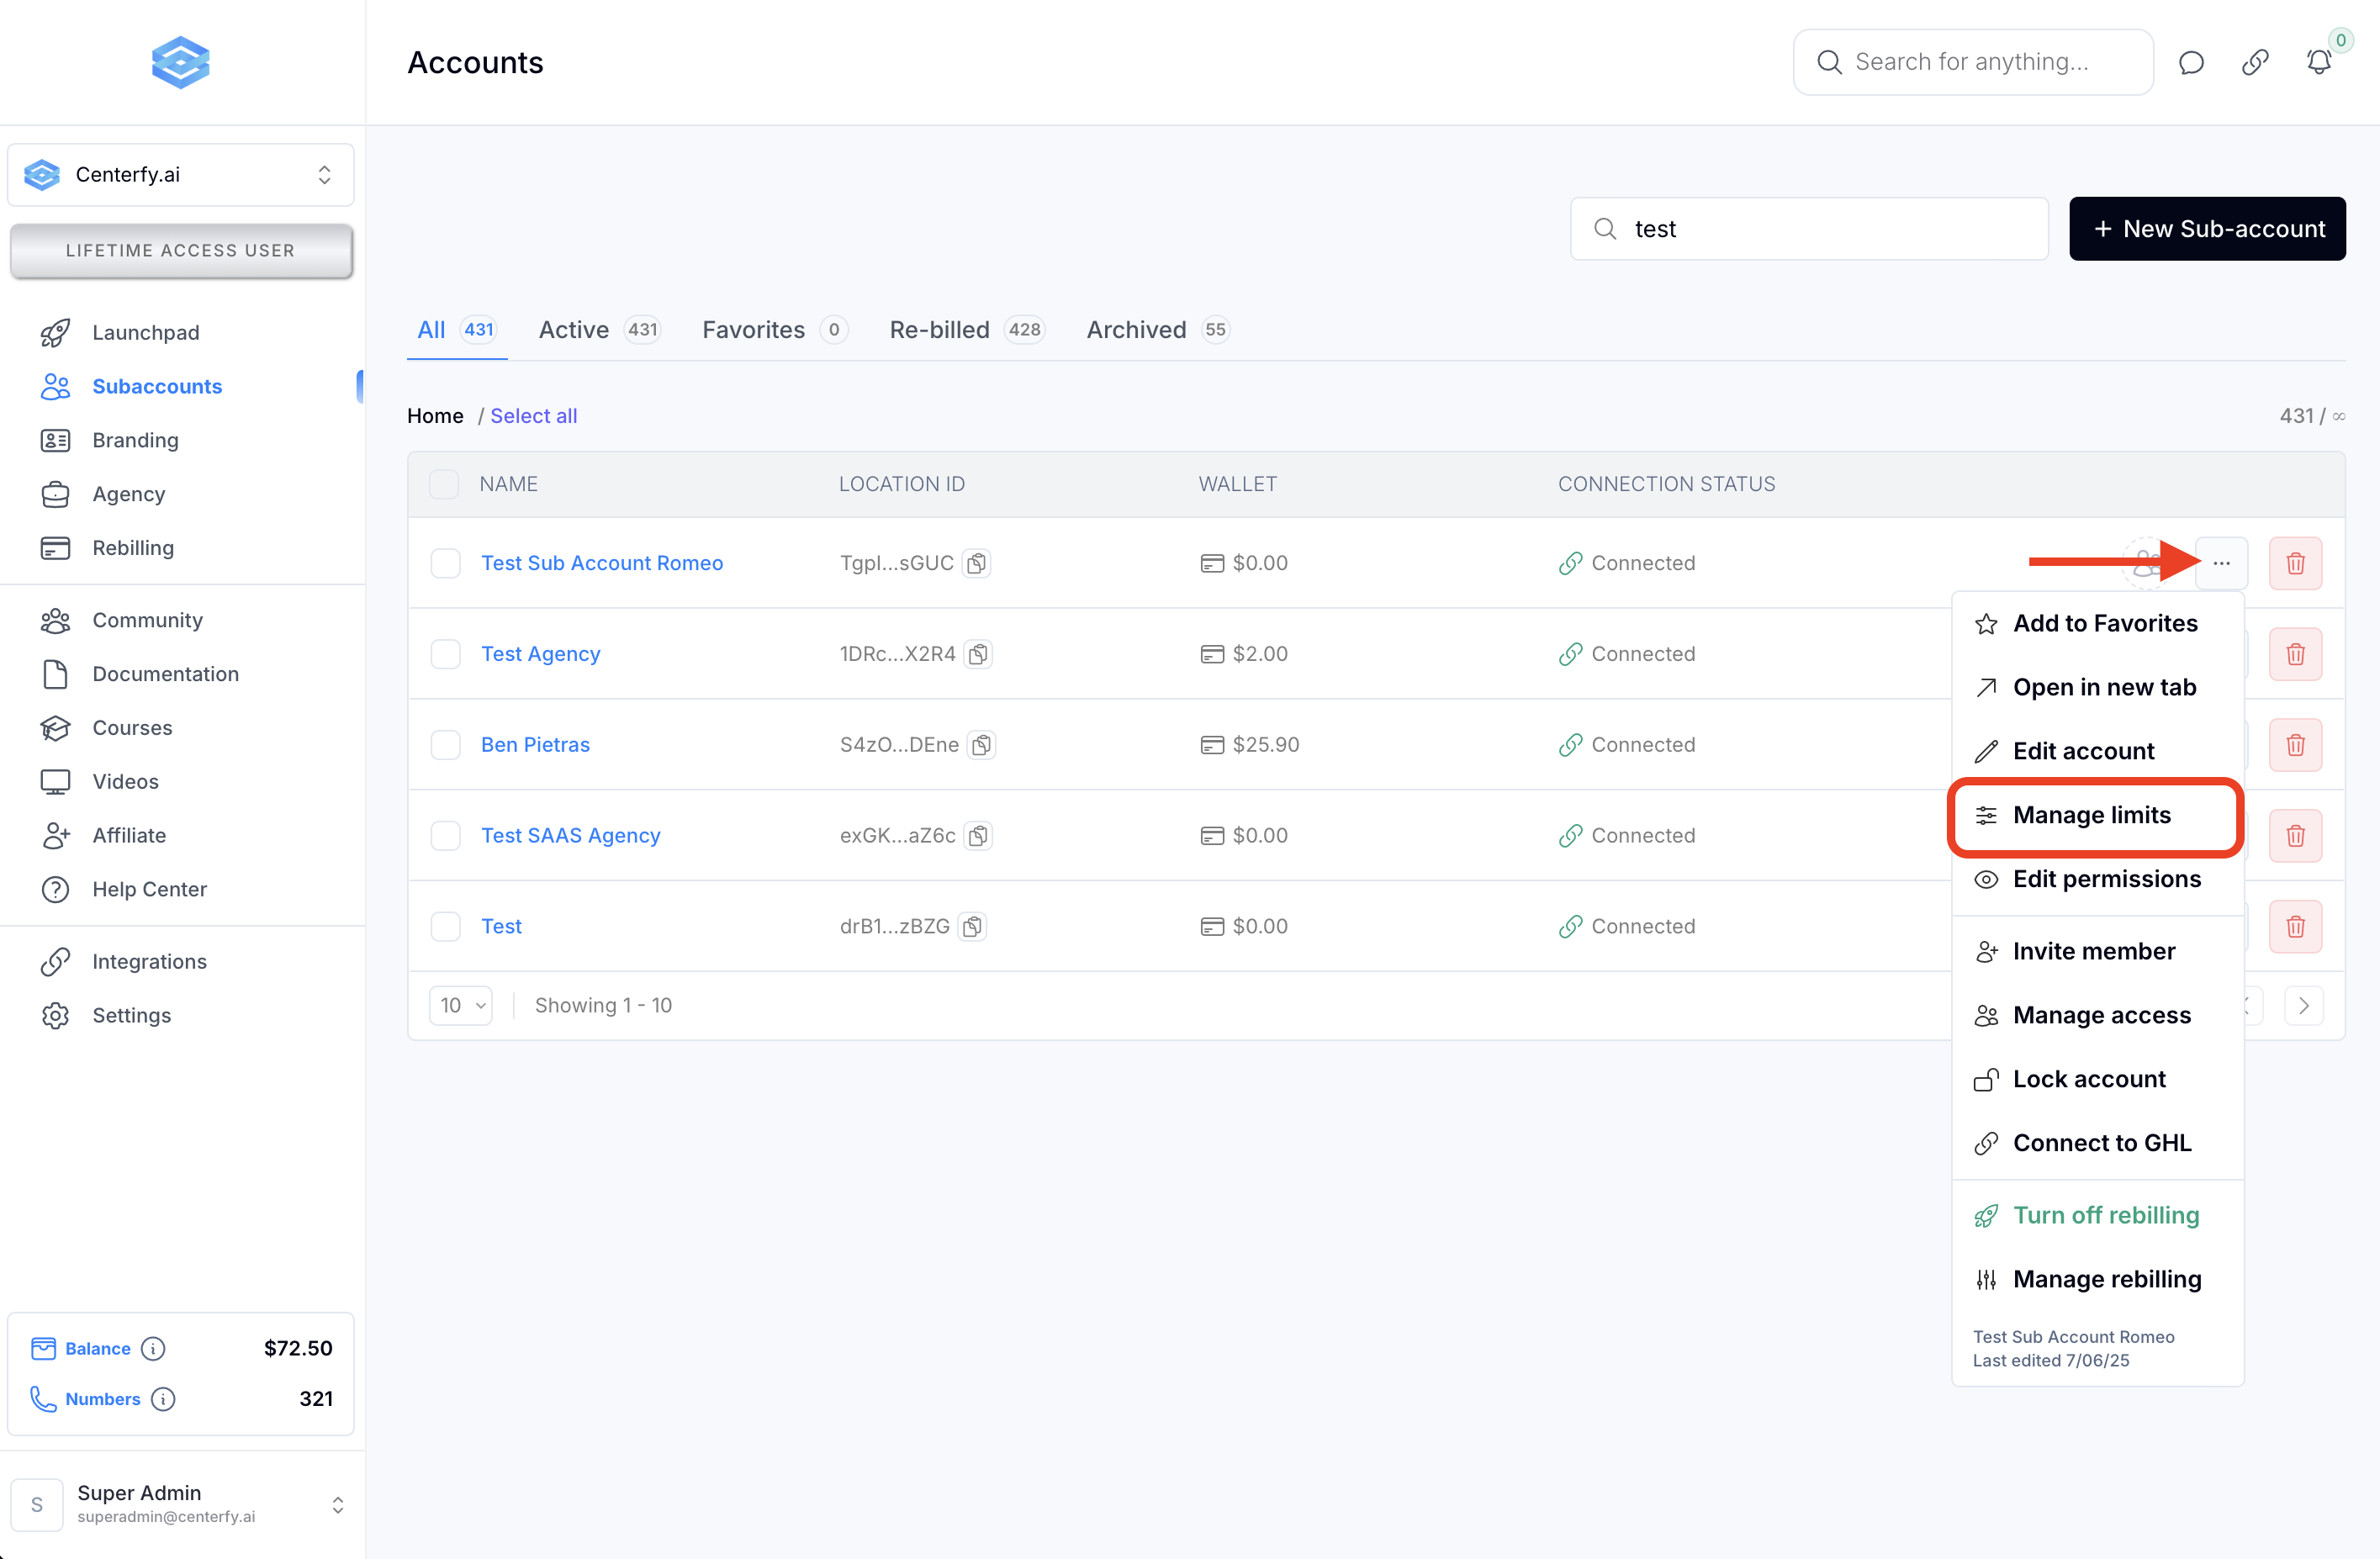Click trash icon for Test Sub Account Romeo

tap(2295, 563)
